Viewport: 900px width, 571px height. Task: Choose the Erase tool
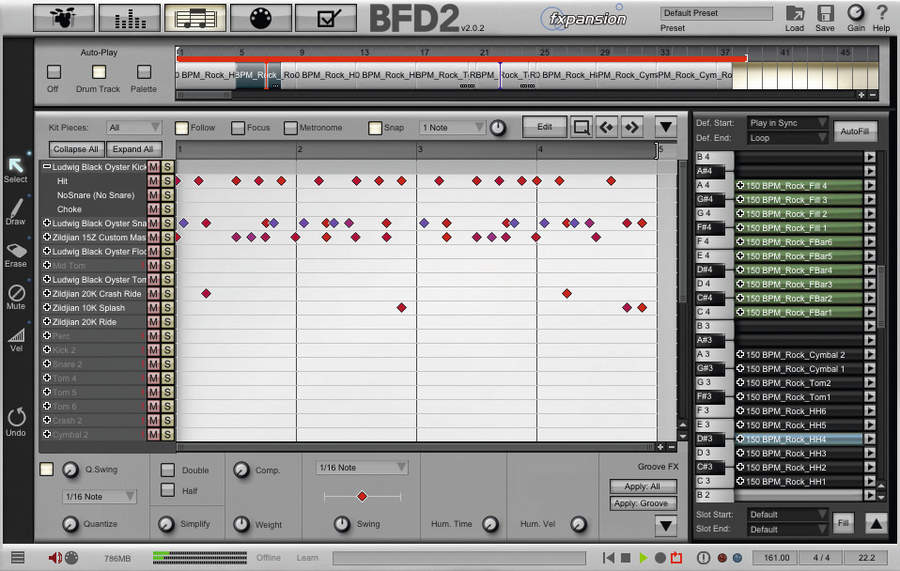pos(16,251)
